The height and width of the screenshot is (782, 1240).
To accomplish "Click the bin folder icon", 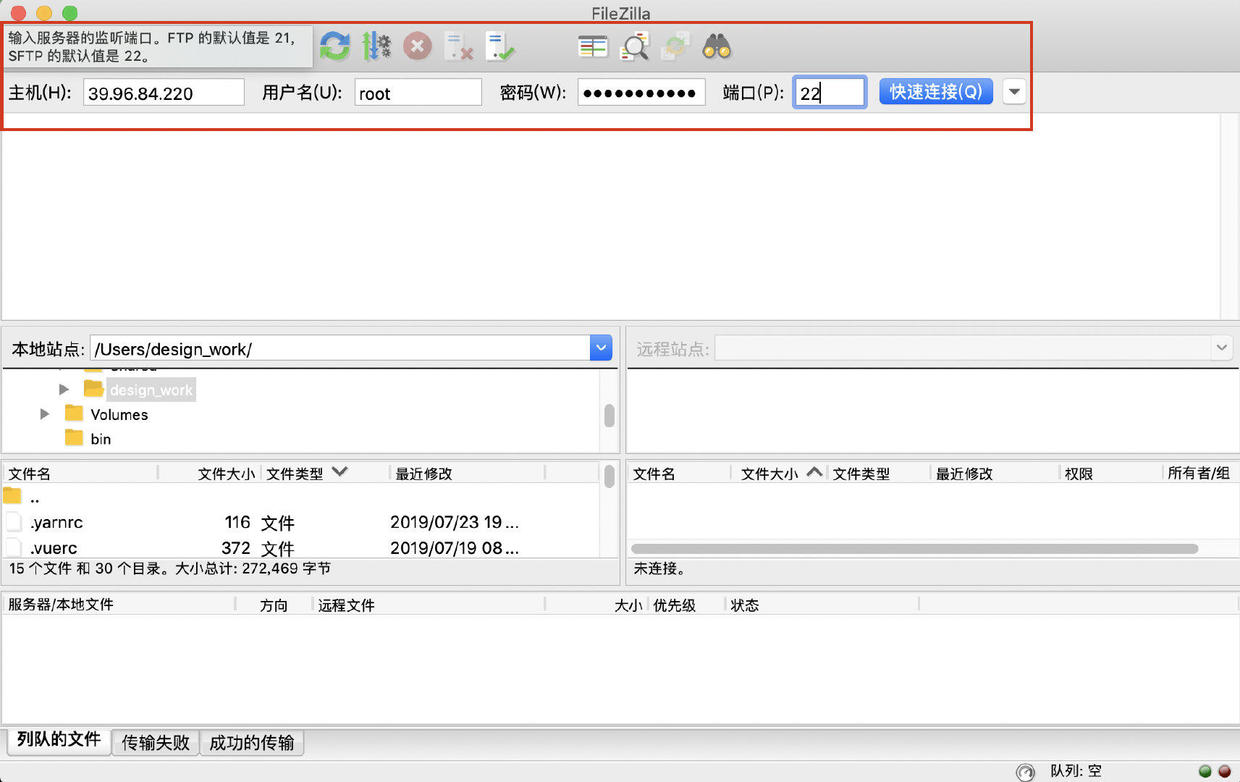I will (x=74, y=438).
